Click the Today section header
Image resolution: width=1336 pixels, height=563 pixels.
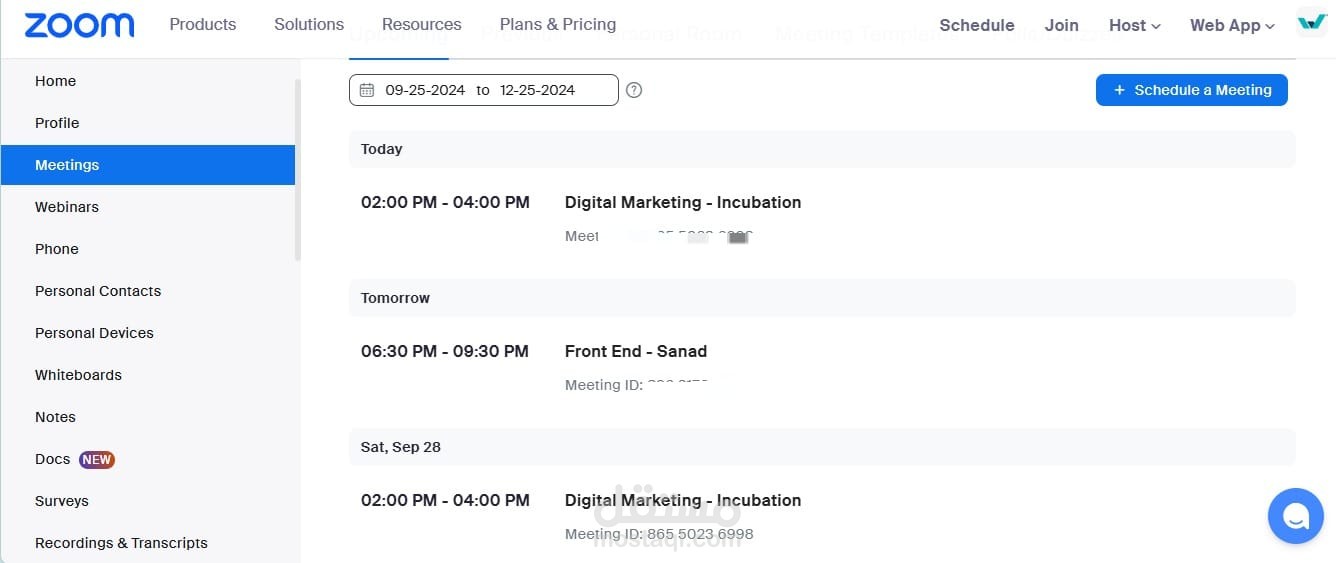pos(822,149)
